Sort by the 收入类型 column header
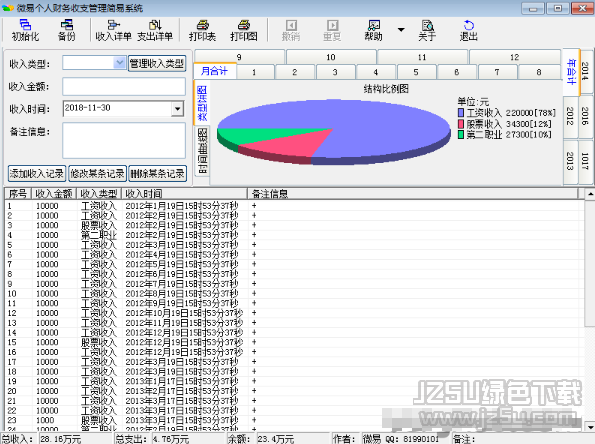 [x=99, y=194]
